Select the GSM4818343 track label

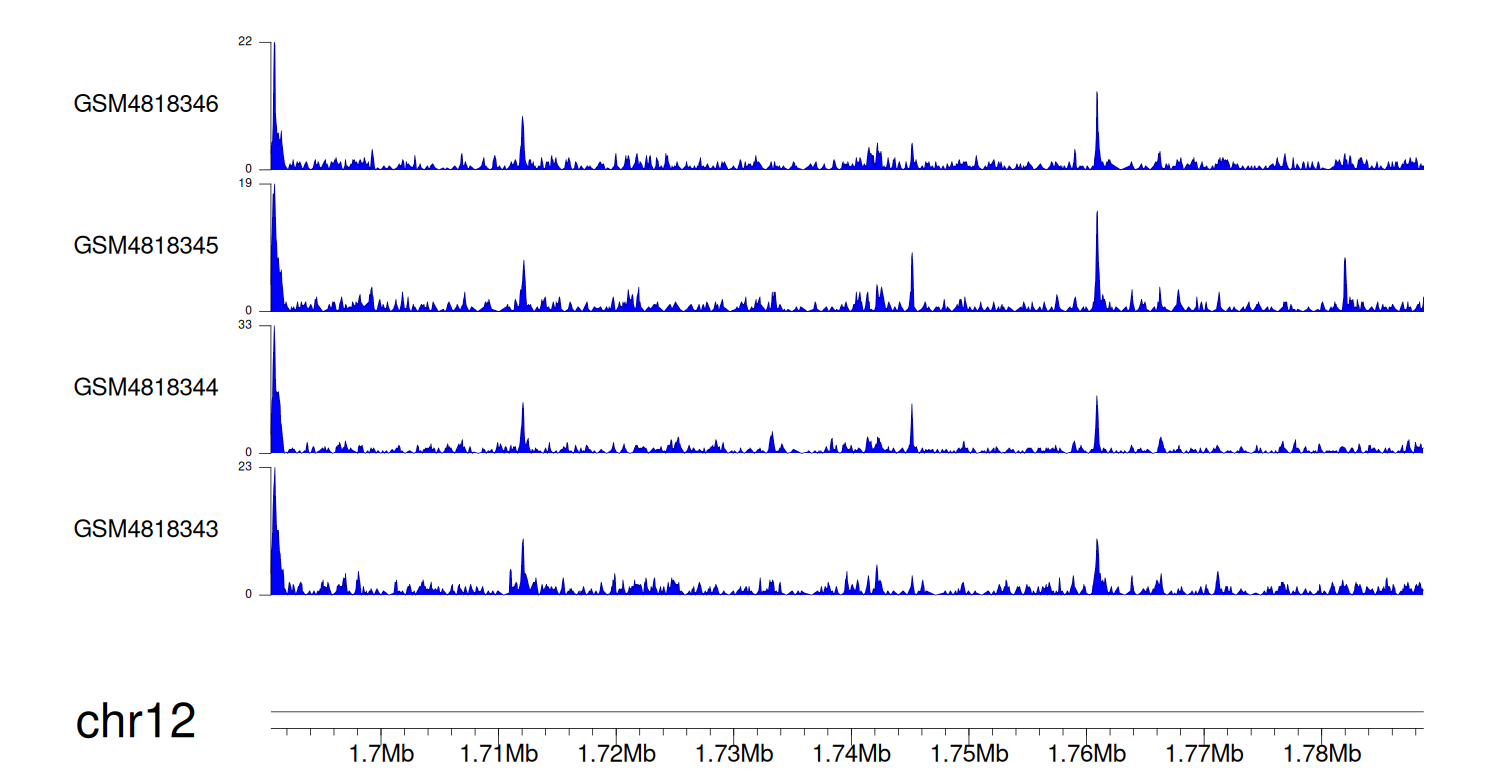point(146,529)
